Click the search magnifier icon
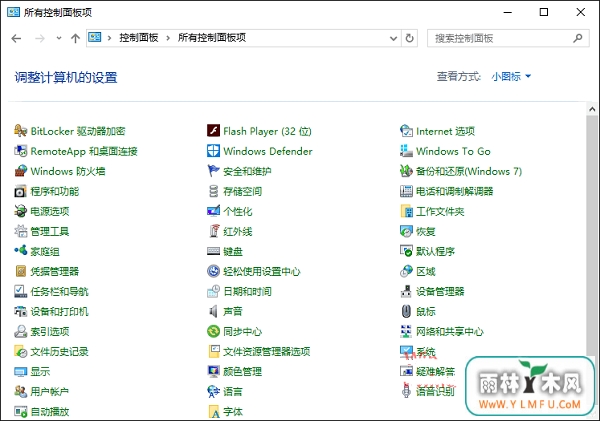This screenshot has height=421, width=600. (x=578, y=38)
